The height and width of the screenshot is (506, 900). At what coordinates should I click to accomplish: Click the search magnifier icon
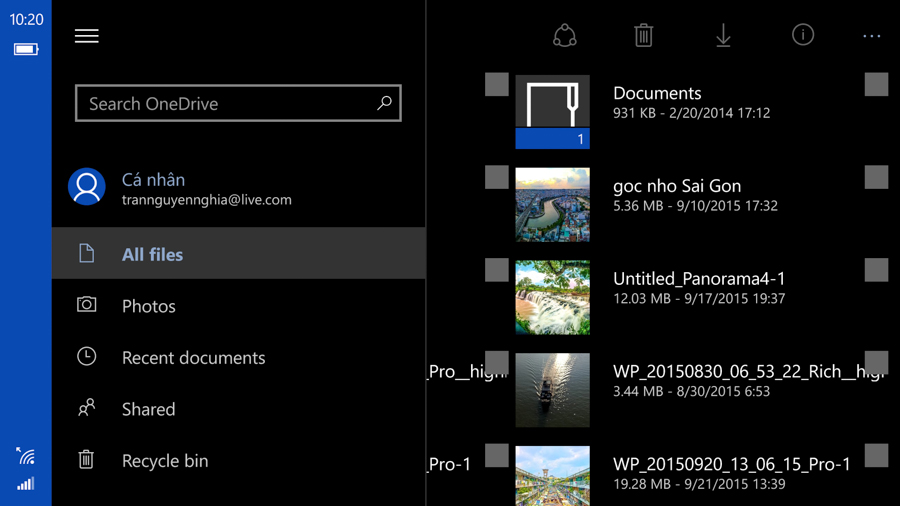(x=384, y=103)
